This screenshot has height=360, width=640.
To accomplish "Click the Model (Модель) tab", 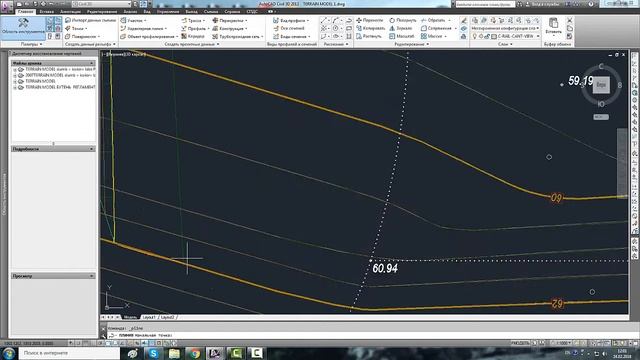I will [130, 317].
